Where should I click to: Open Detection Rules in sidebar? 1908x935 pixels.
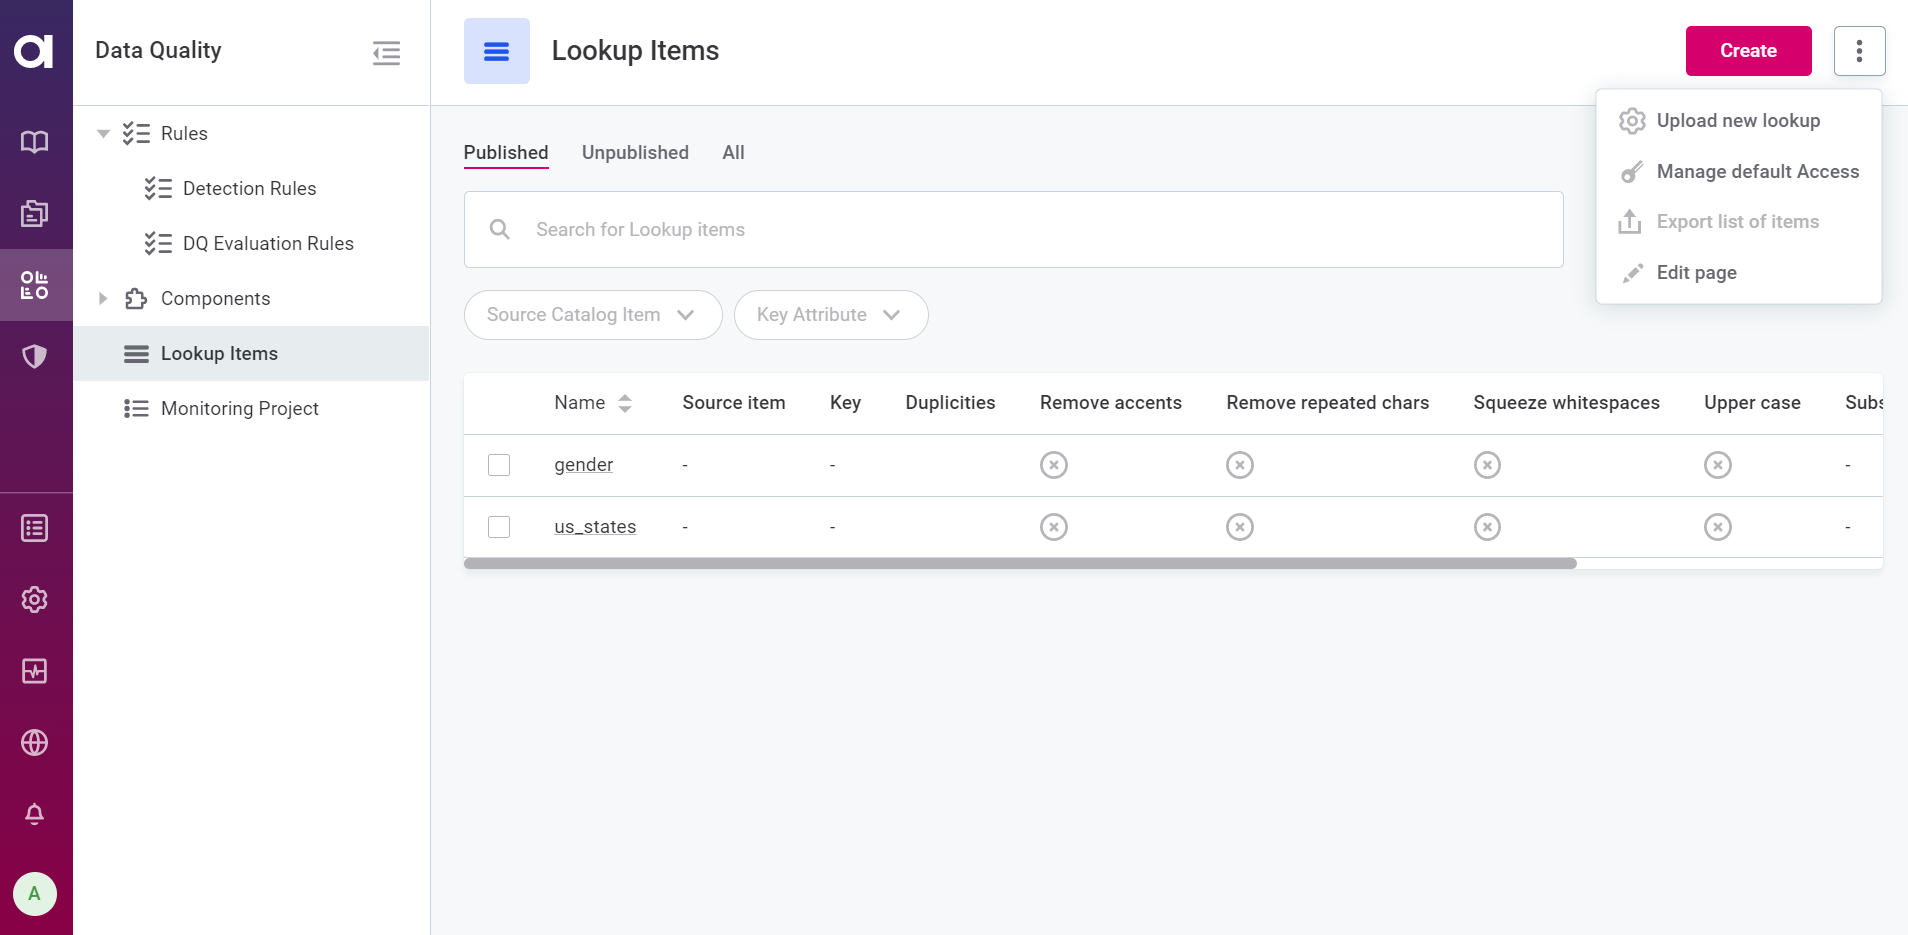252,189
